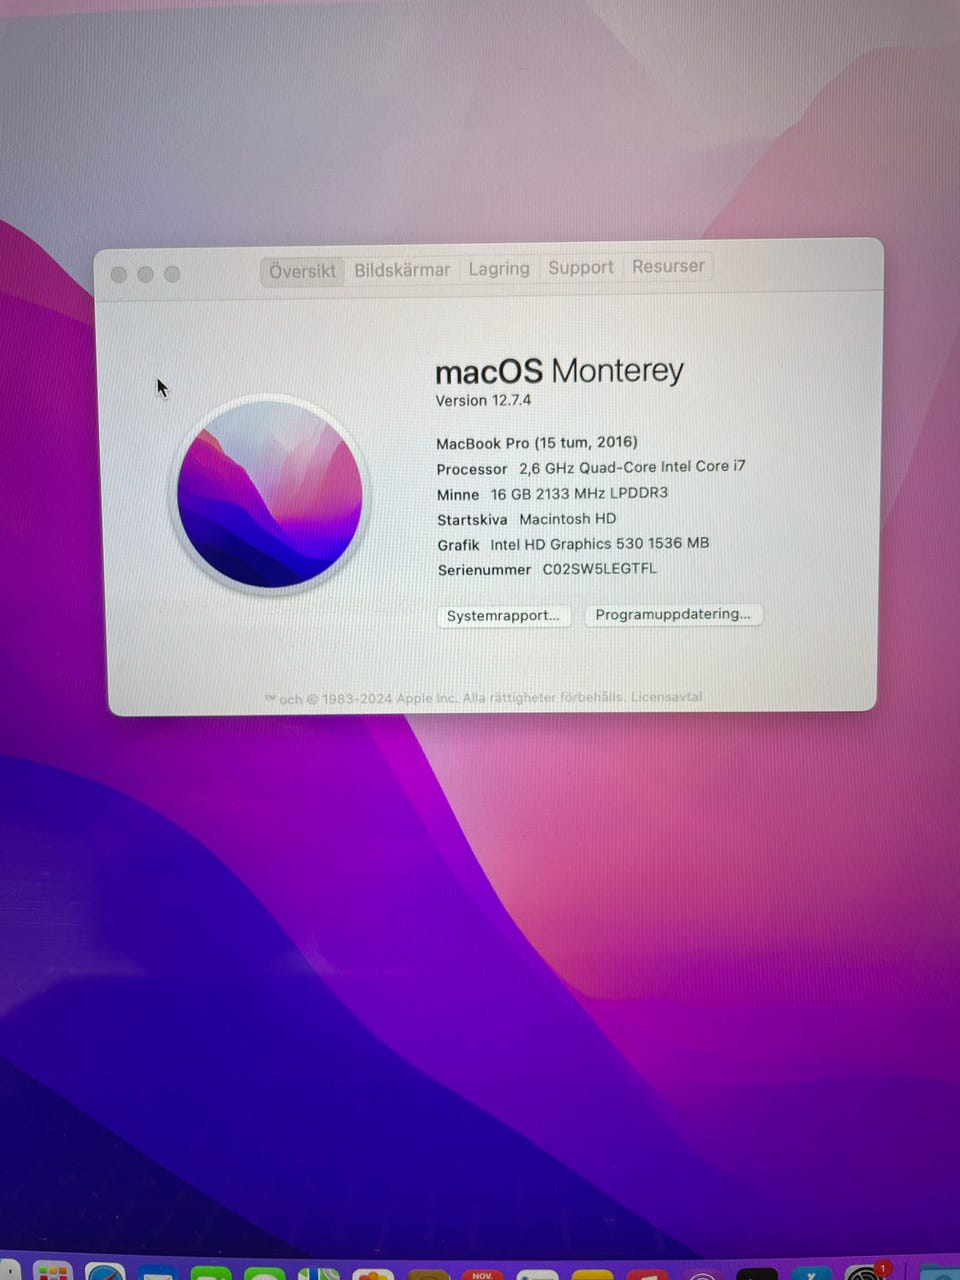The width and height of the screenshot is (960, 1280).
Task: Click the macOS Monterey circular logo
Action: [x=270, y=494]
